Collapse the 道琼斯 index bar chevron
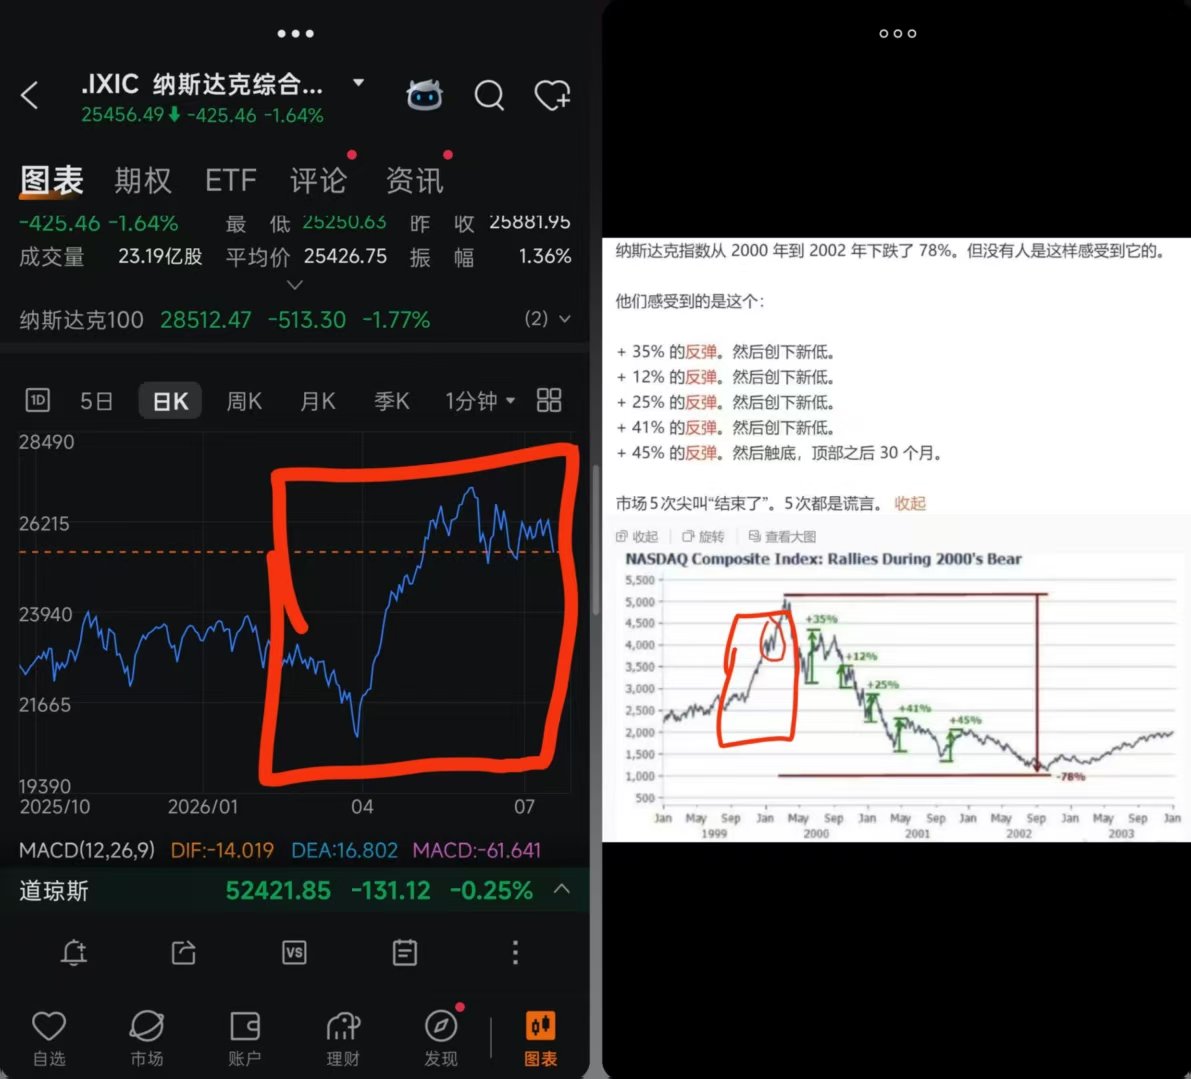Image resolution: width=1191 pixels, height=1079 pixels. pos(562,889)
